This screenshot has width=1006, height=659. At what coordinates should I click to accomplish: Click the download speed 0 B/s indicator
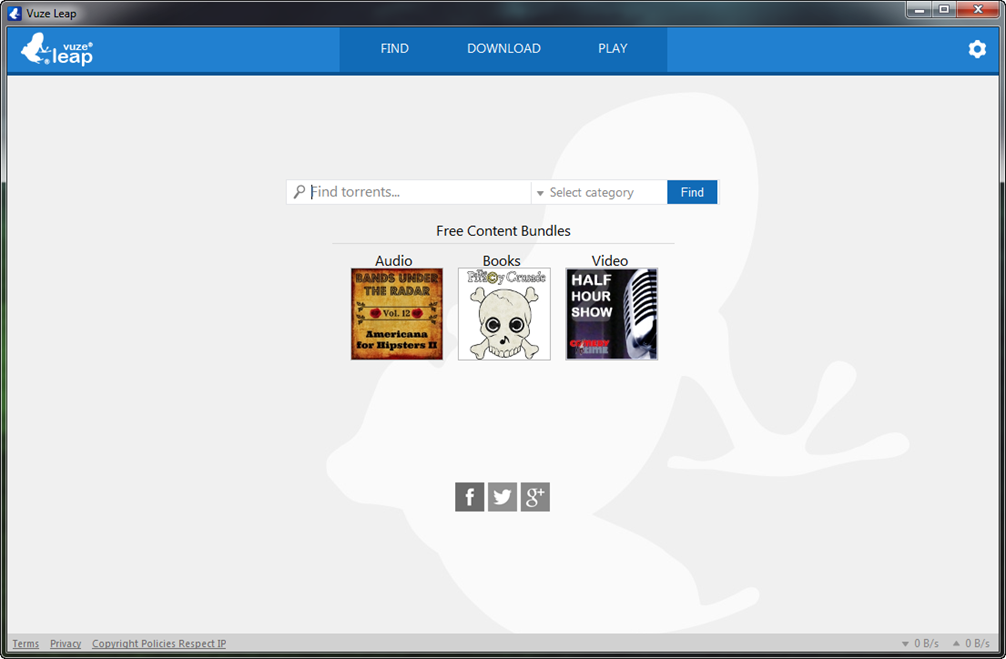coord(920,644)
